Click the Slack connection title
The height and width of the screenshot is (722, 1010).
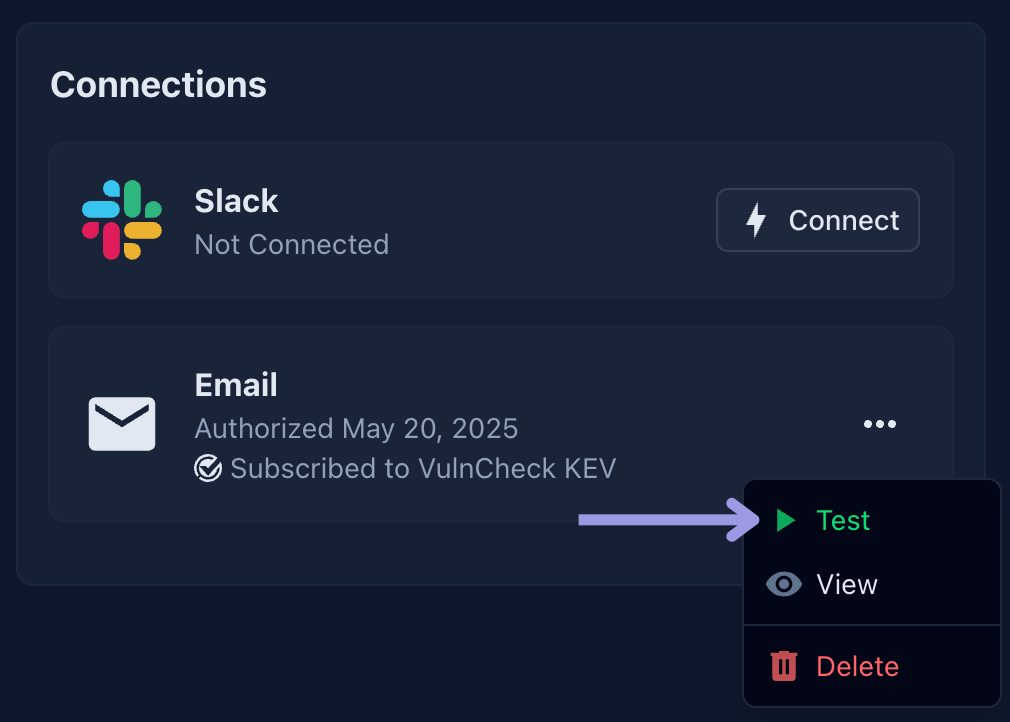click(x=236, y=201)
